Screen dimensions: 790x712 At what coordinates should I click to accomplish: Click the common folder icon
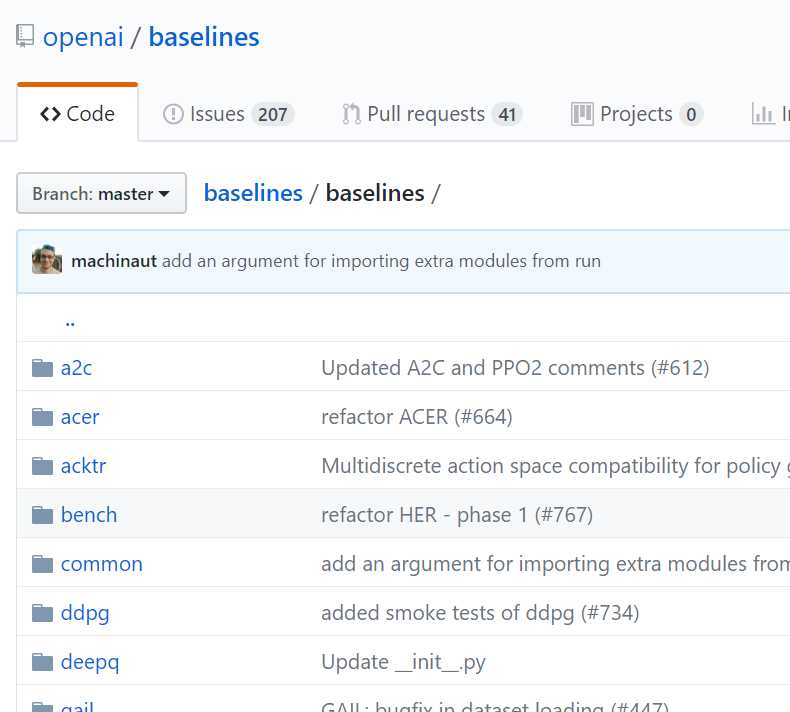click(42, 564)
